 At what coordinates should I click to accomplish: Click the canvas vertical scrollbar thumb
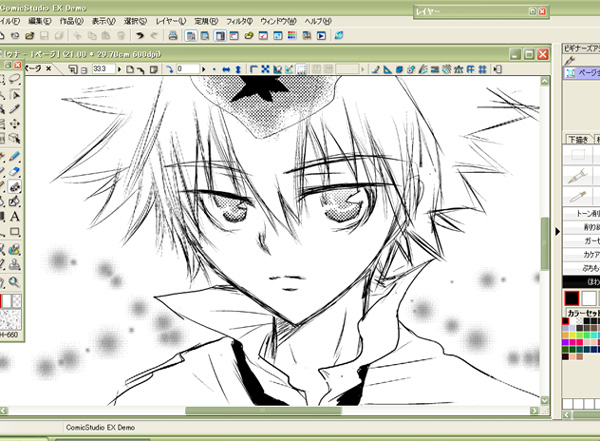tap(545, 243)
